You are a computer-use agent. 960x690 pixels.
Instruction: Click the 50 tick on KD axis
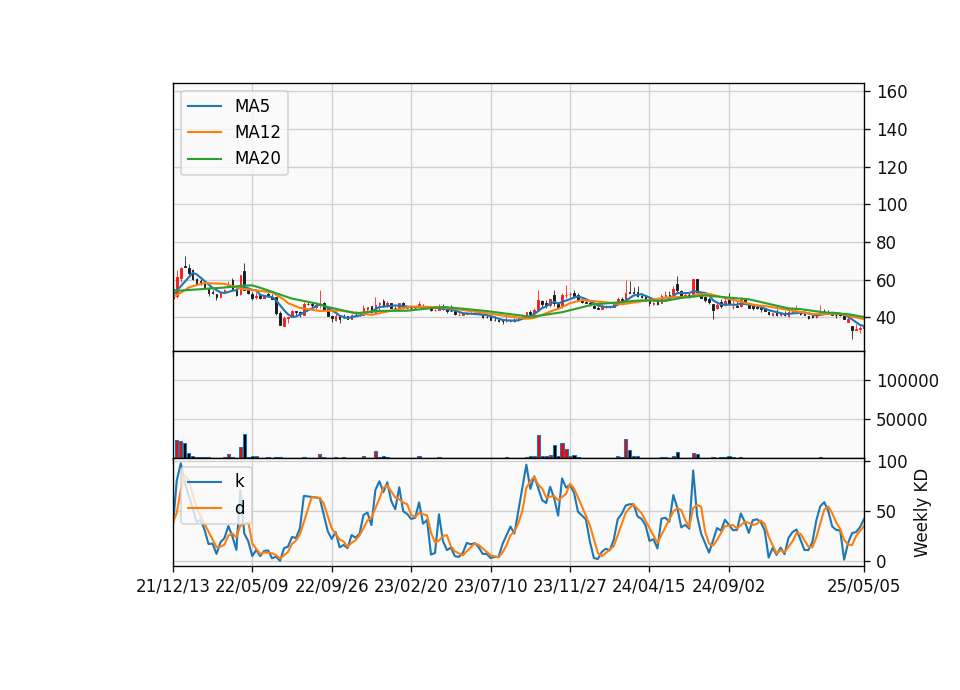887,512
